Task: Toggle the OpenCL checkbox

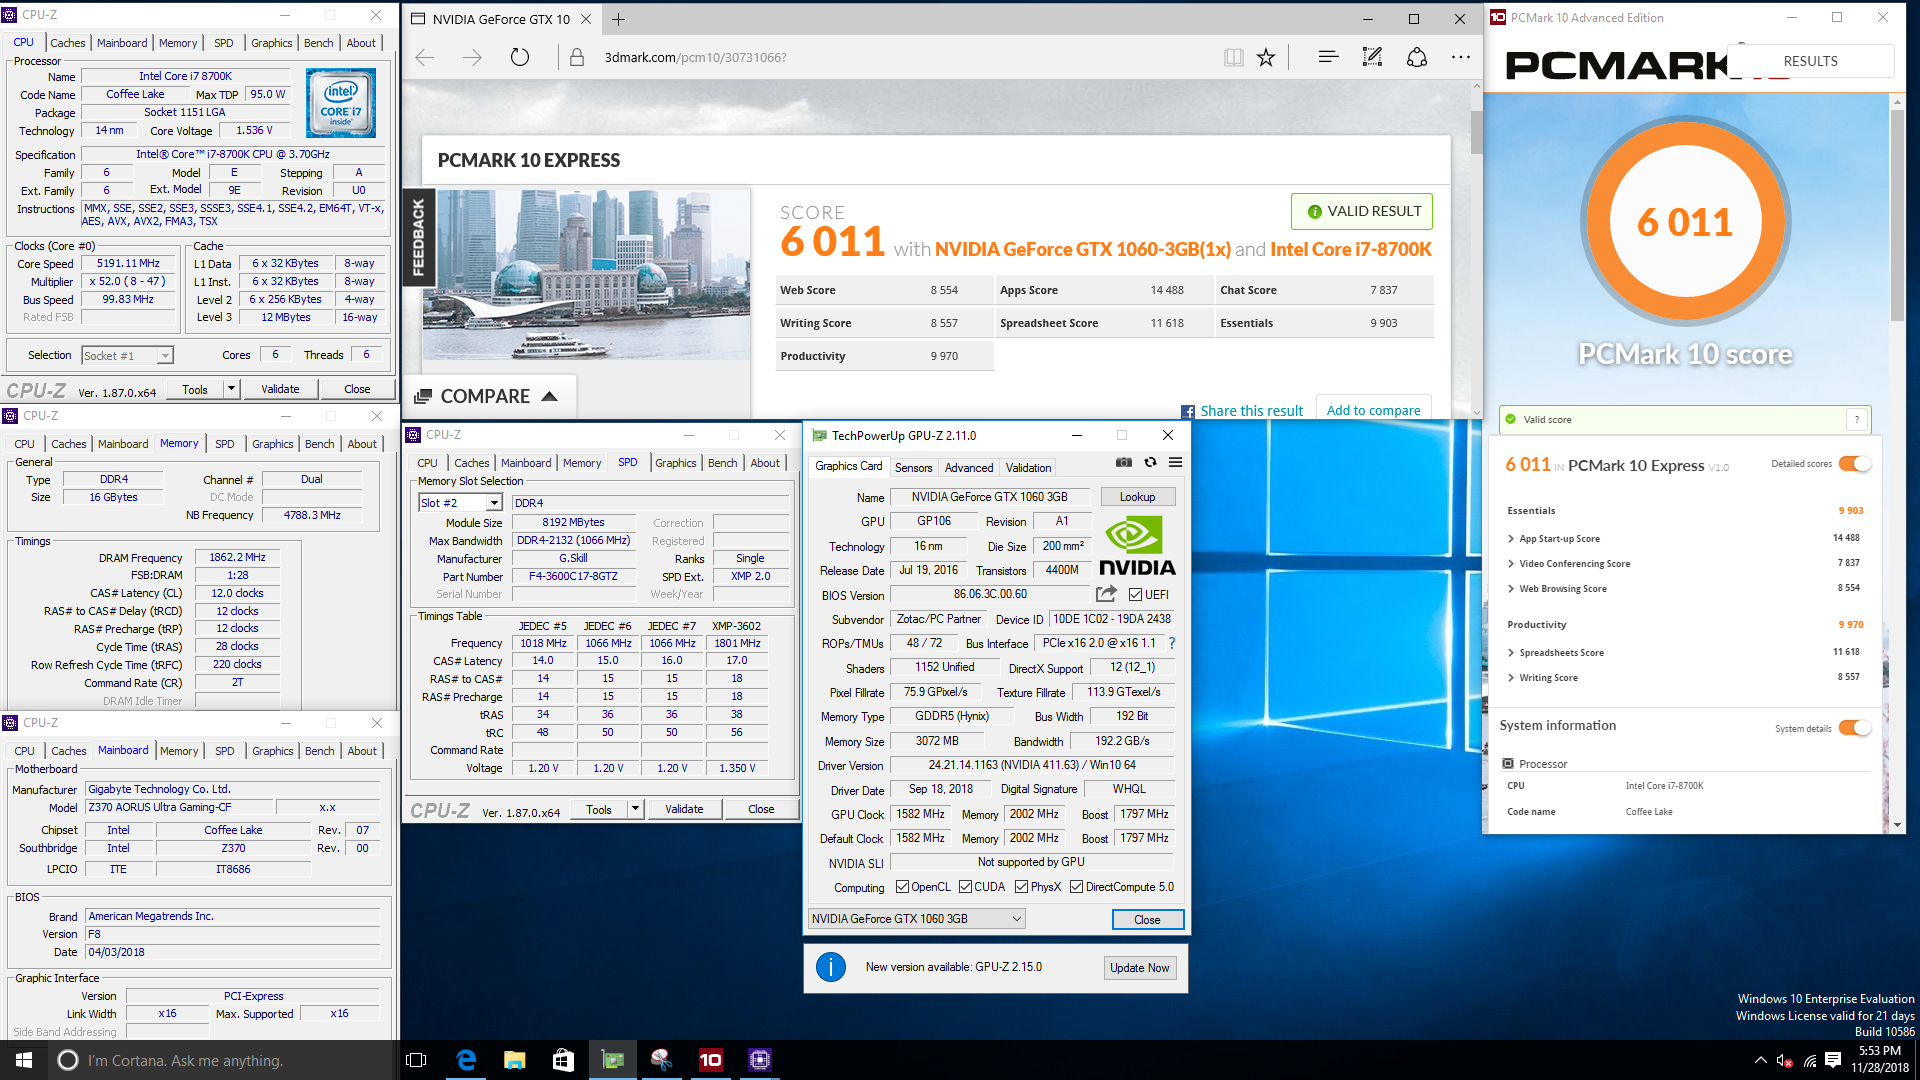Action: (x=902, y=887)
